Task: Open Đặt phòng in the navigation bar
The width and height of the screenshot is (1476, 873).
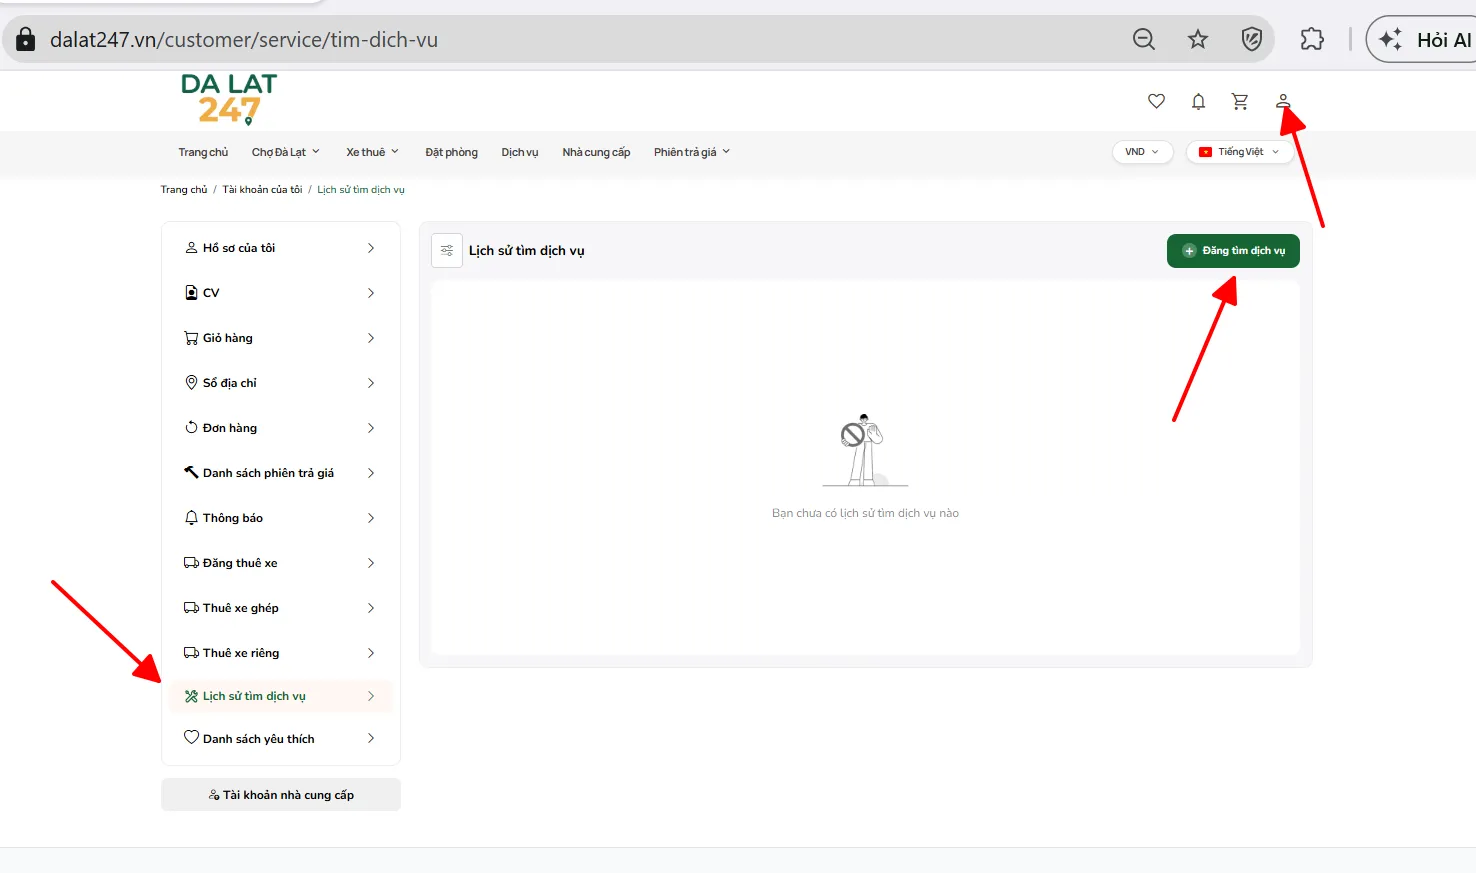Action: pos(451,152)
